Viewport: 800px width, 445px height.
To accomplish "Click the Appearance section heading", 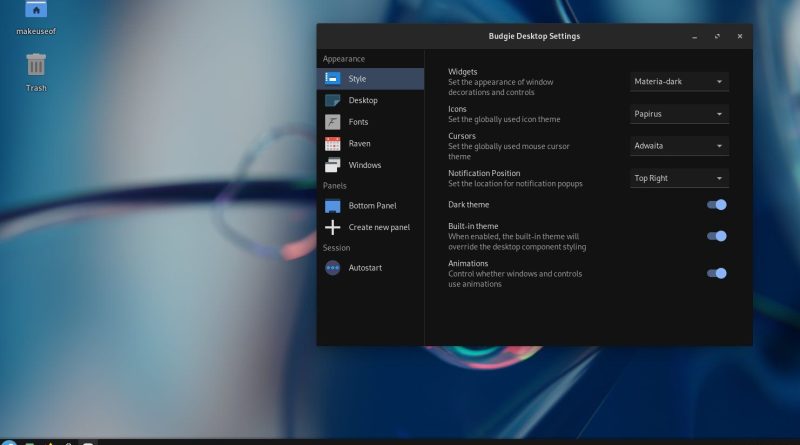I will [x=344, y=59].
